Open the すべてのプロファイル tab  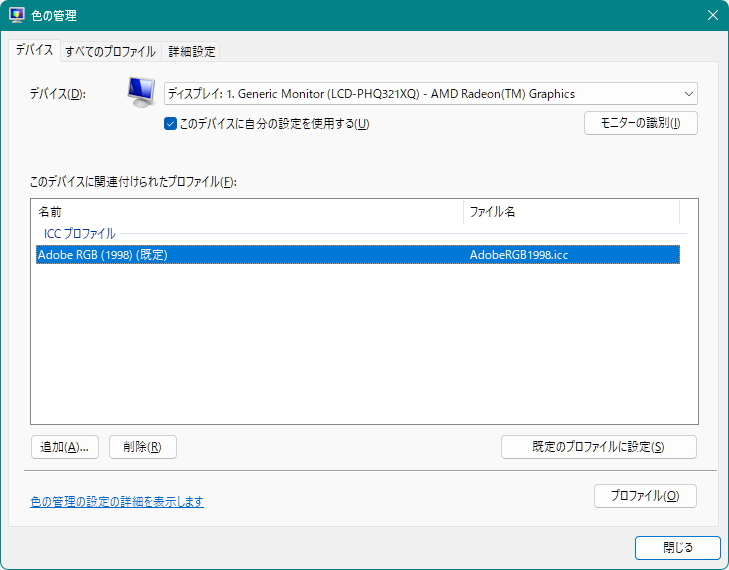coord(110,51)
